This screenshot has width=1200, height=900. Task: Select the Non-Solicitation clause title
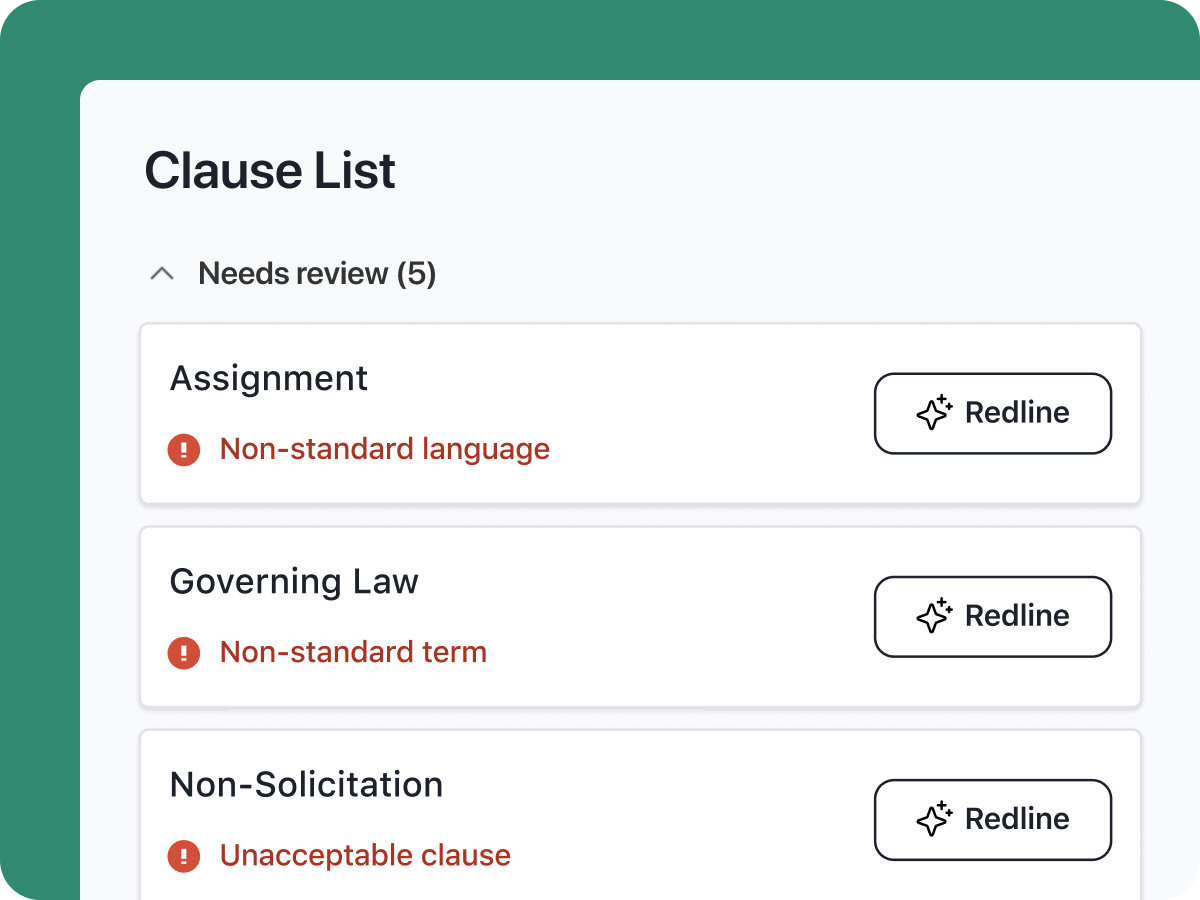click(x=306, y=784)
